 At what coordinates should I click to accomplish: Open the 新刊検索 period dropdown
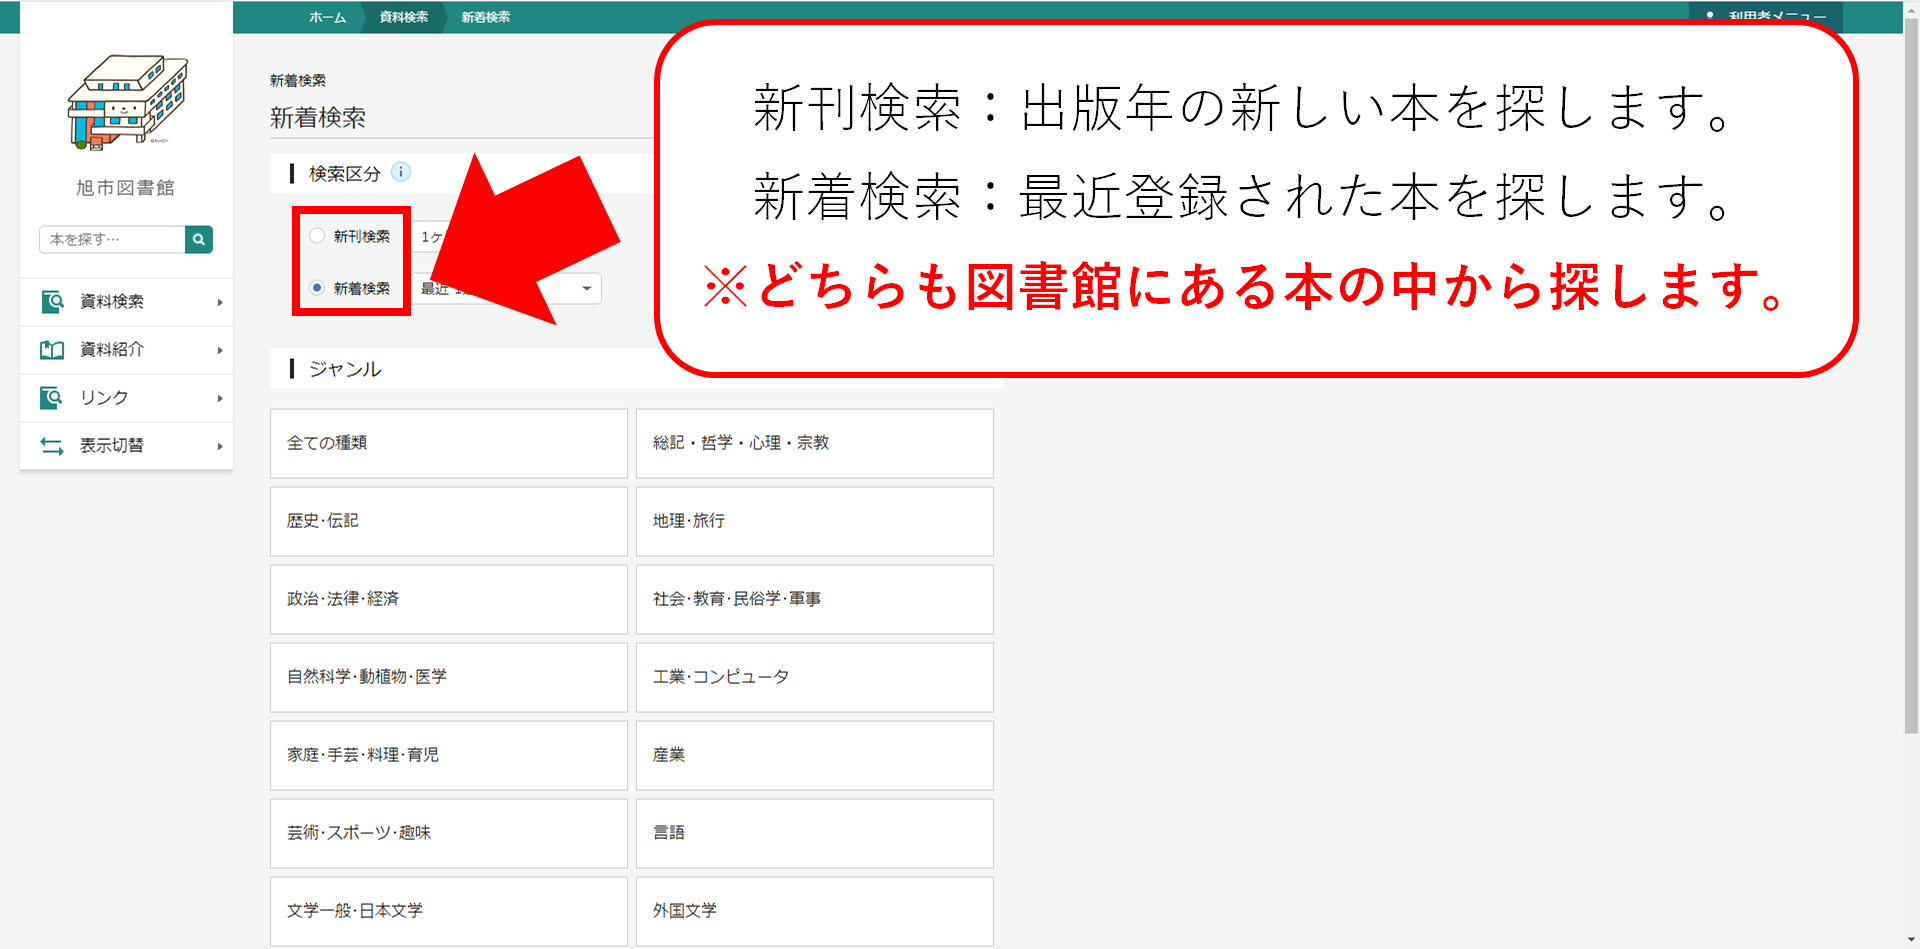point(432,237)
